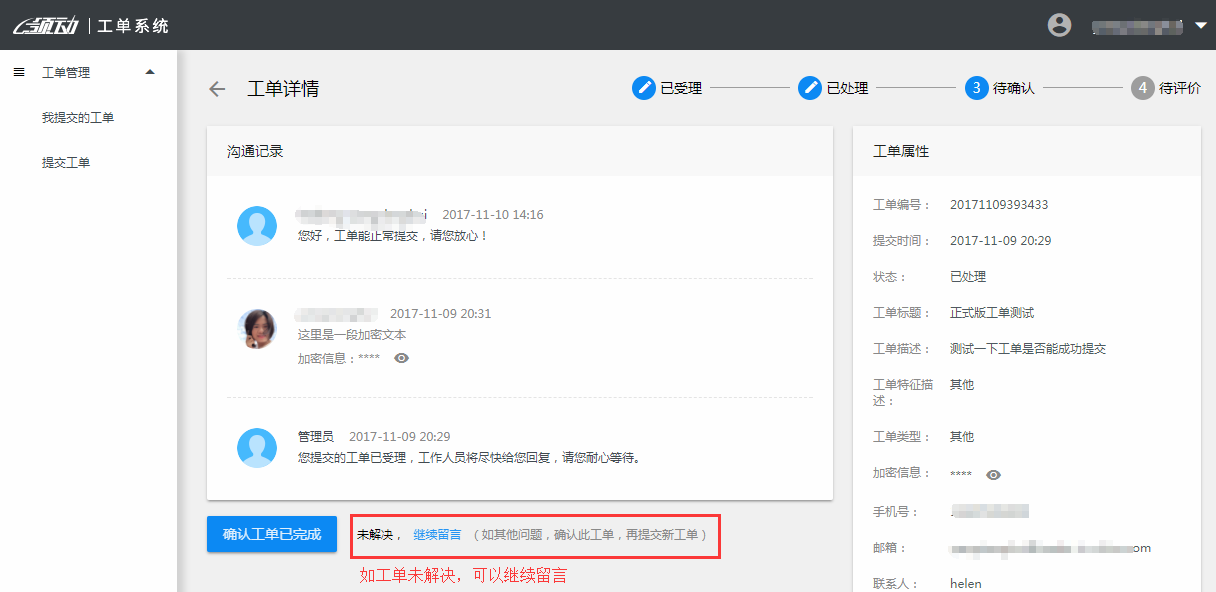The height and width of the screenshot is (592, 1216).
Task: Go to 提交工单 menu item
Action: tap(66, 162)
